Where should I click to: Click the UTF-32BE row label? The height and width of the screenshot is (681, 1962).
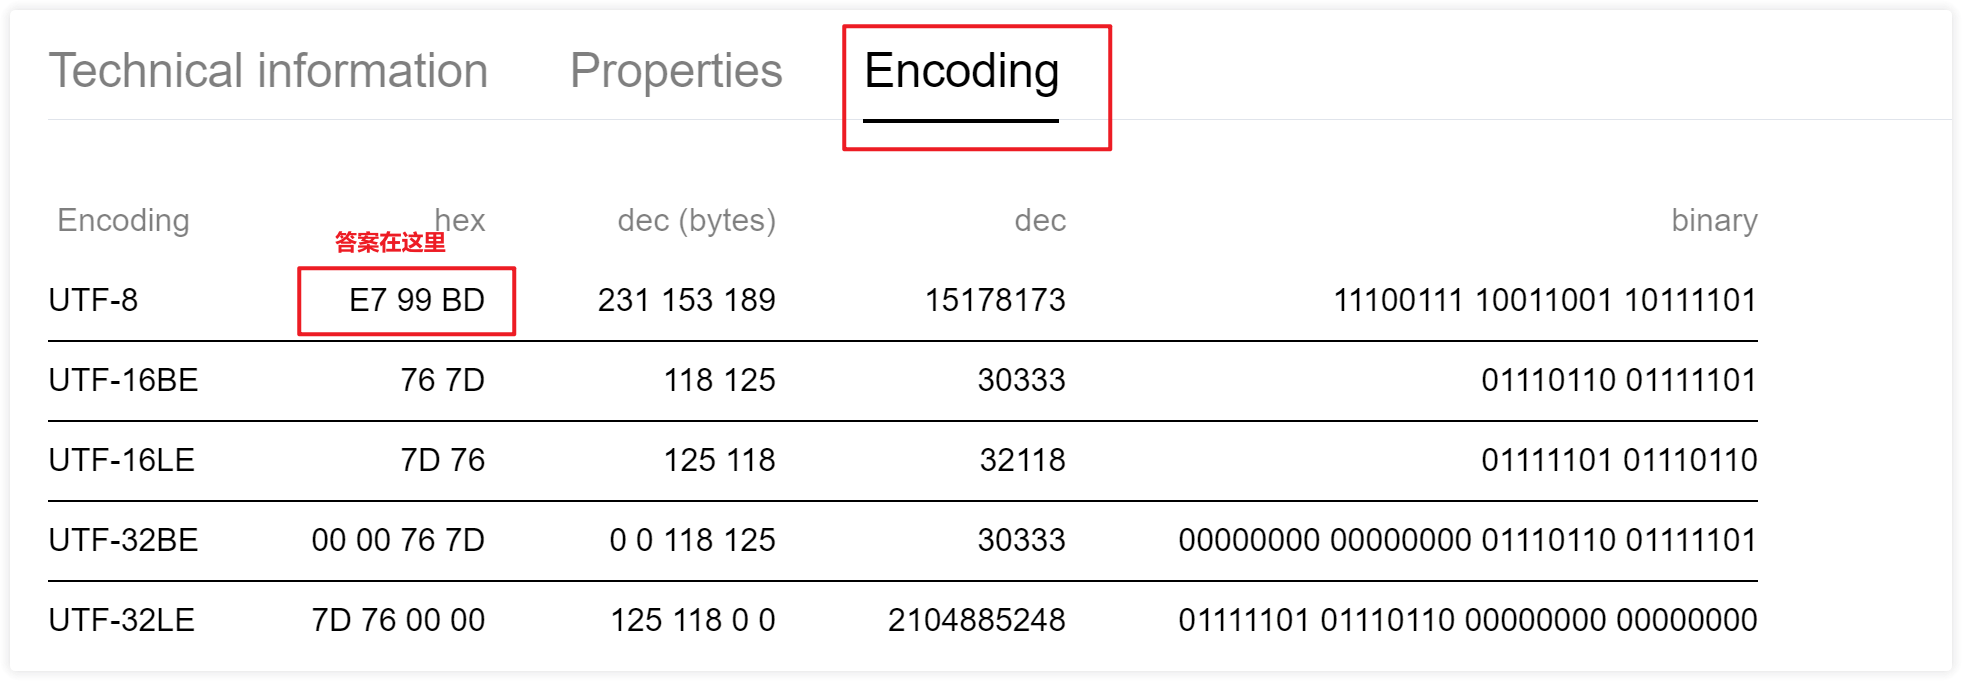[x=123, y=540]
